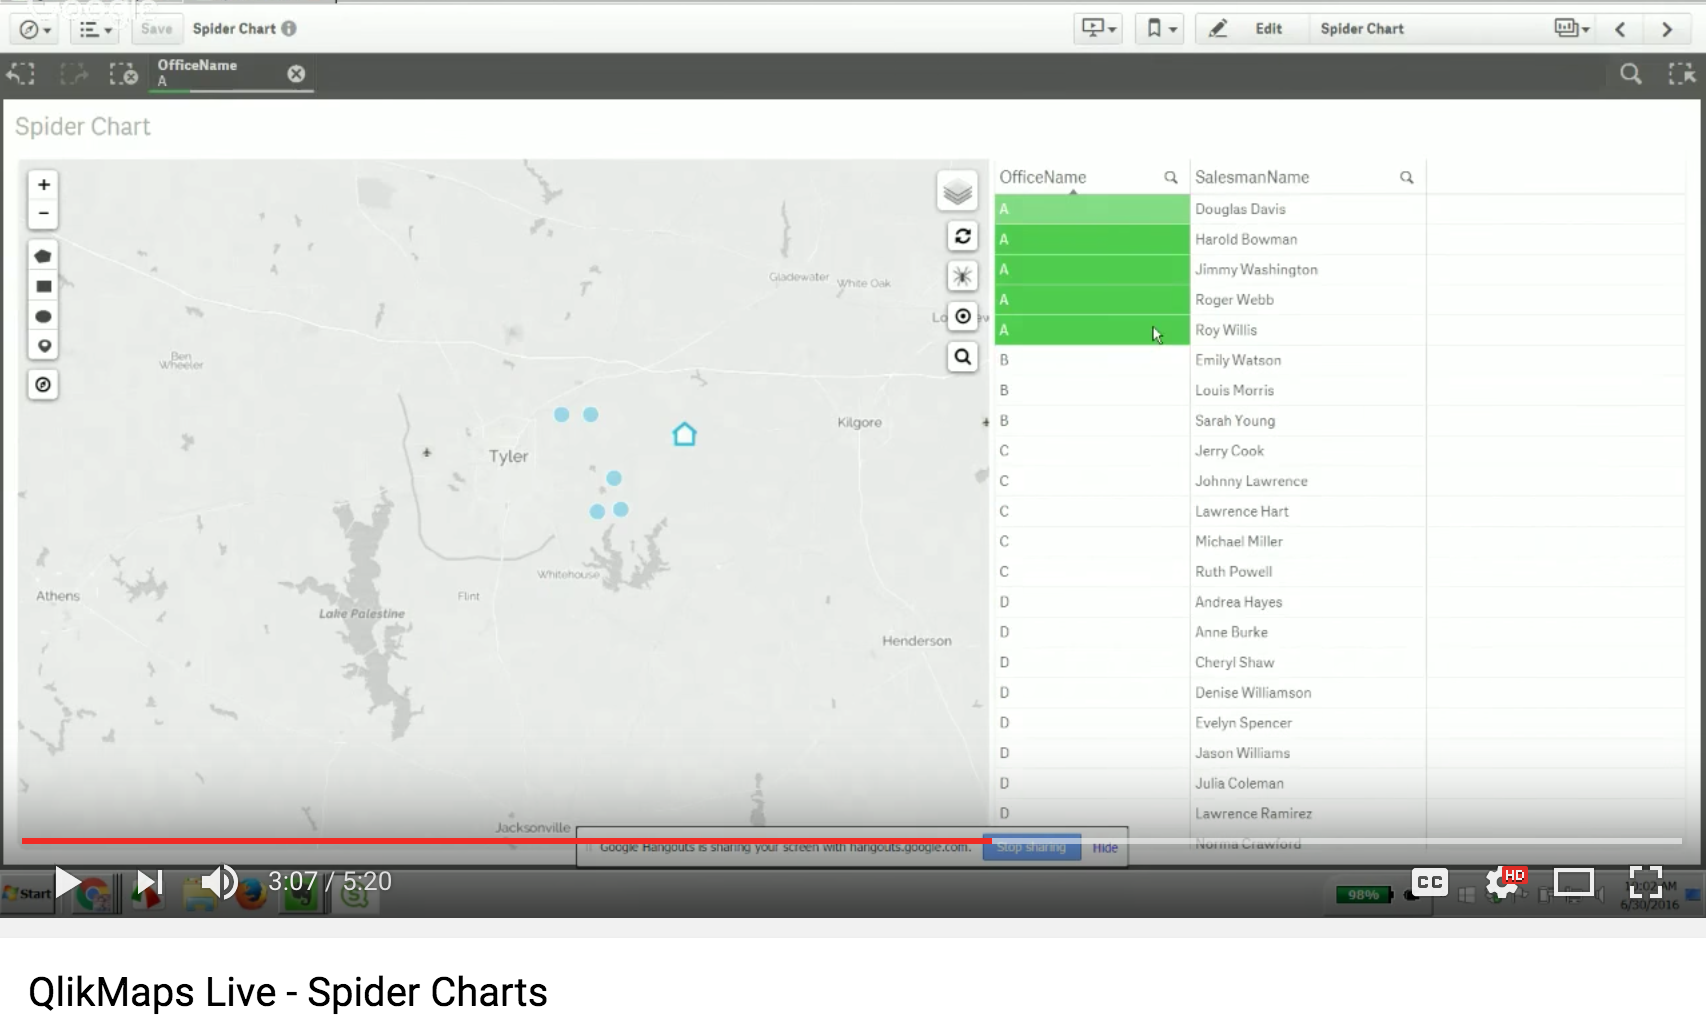Click the map search magnifier button
1706x1022 pixels.
(962, 357)
